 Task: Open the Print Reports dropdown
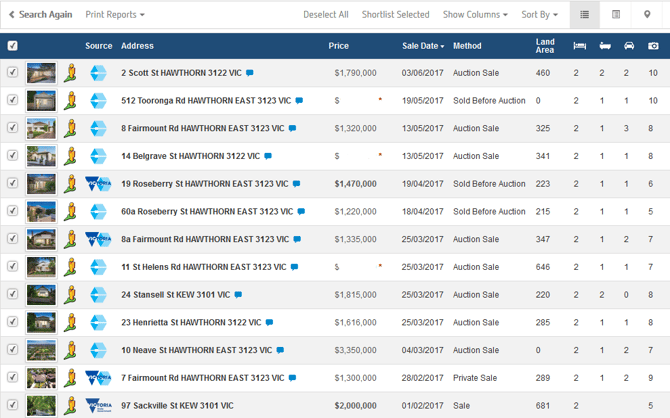click(x=115, y=15)
